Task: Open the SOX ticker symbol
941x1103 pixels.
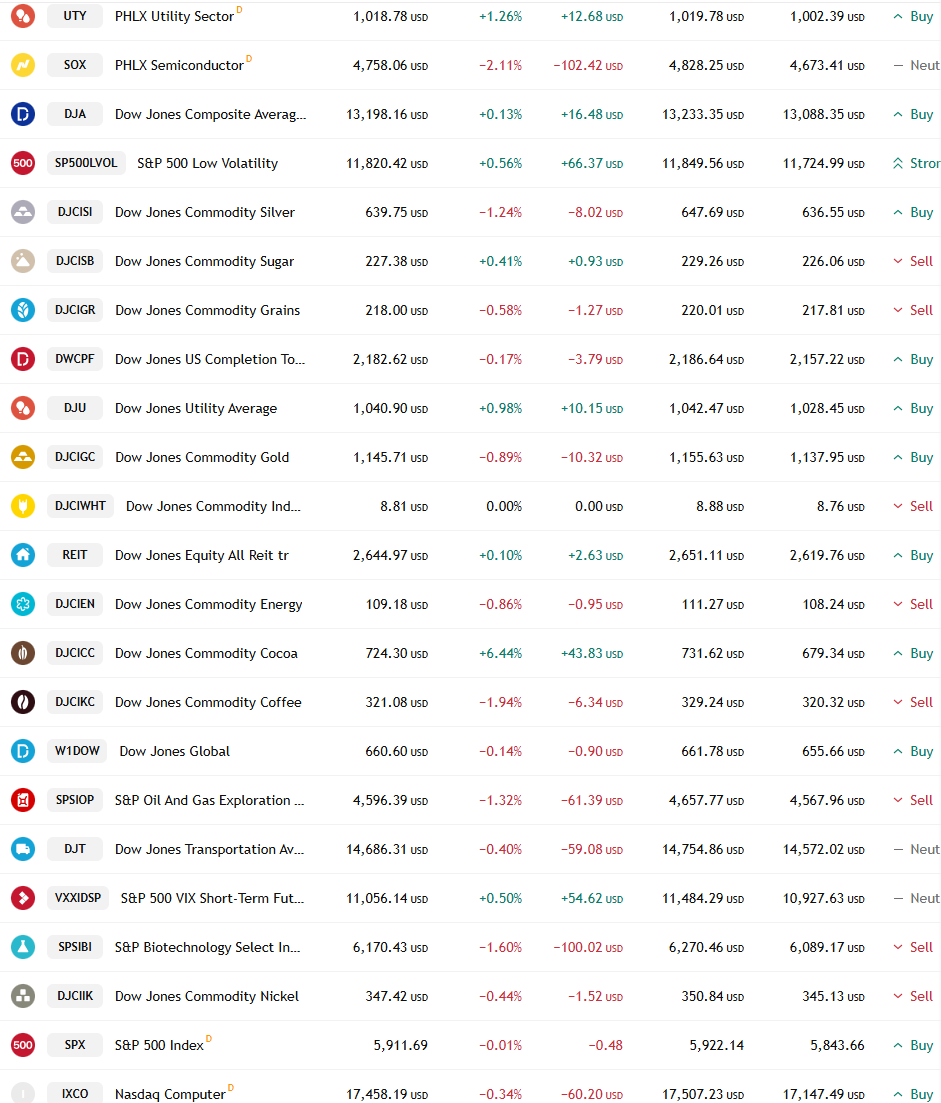Action: click(75, 65)
